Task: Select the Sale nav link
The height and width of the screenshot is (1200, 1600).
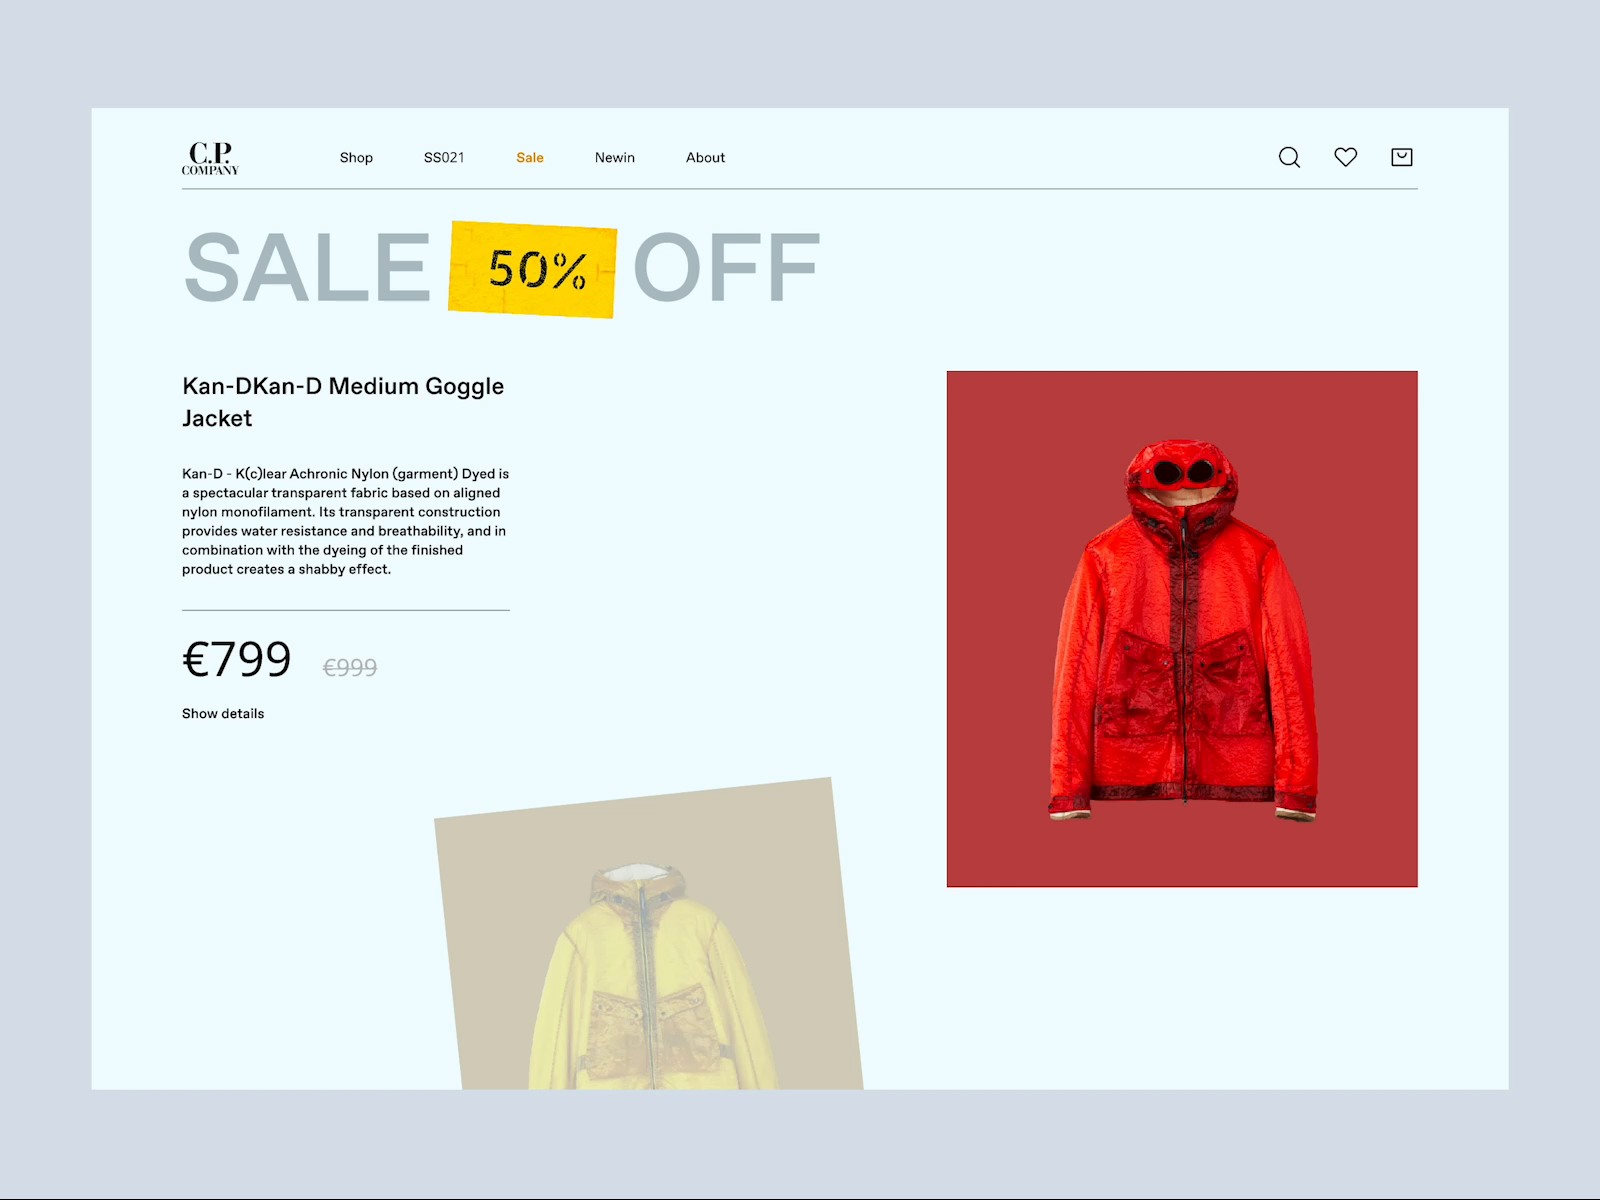Action: click(530, 158)
